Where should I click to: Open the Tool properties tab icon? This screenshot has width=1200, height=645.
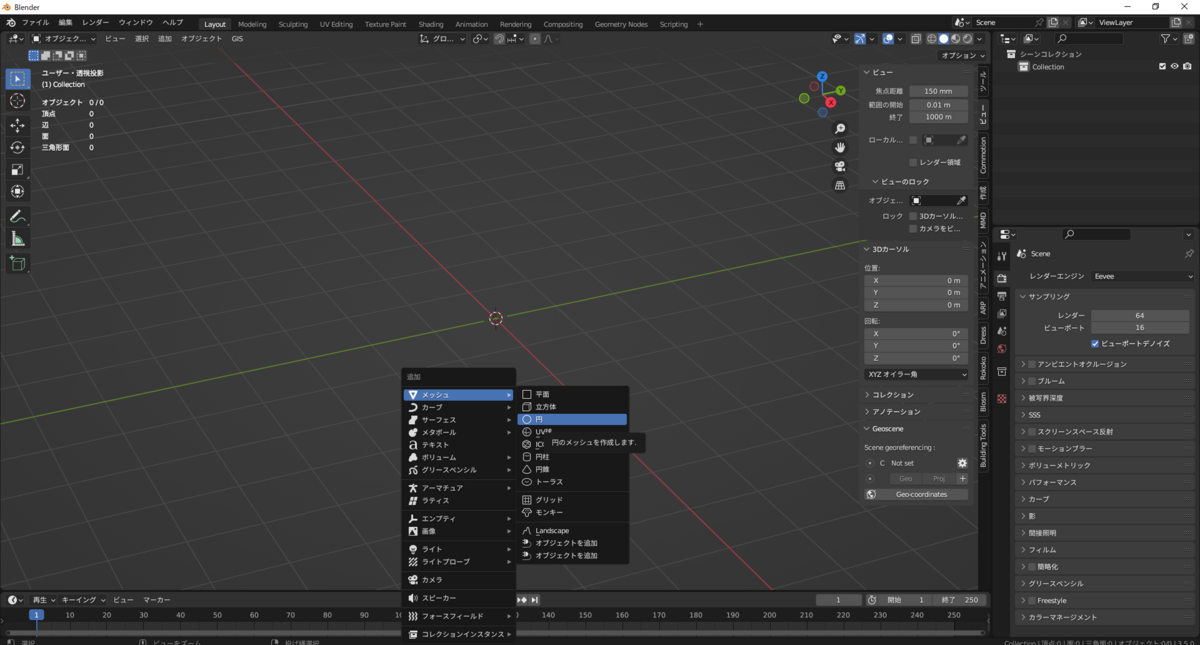[1002, 257]
